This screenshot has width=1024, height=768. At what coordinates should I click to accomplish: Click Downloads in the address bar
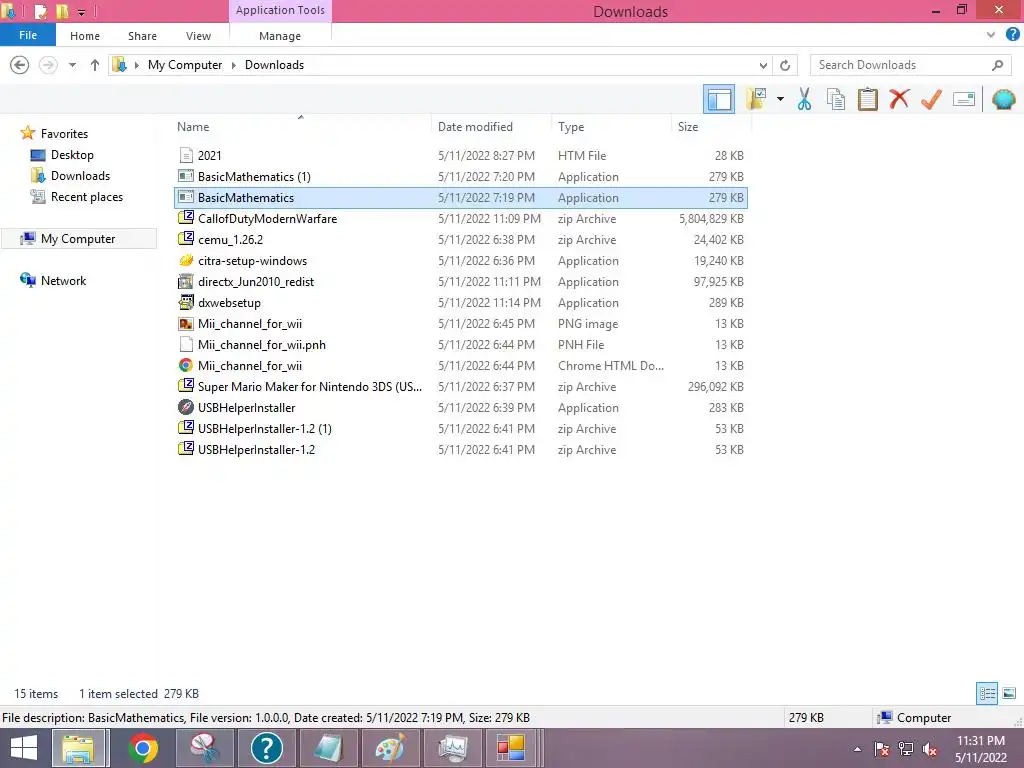[274, 65]
